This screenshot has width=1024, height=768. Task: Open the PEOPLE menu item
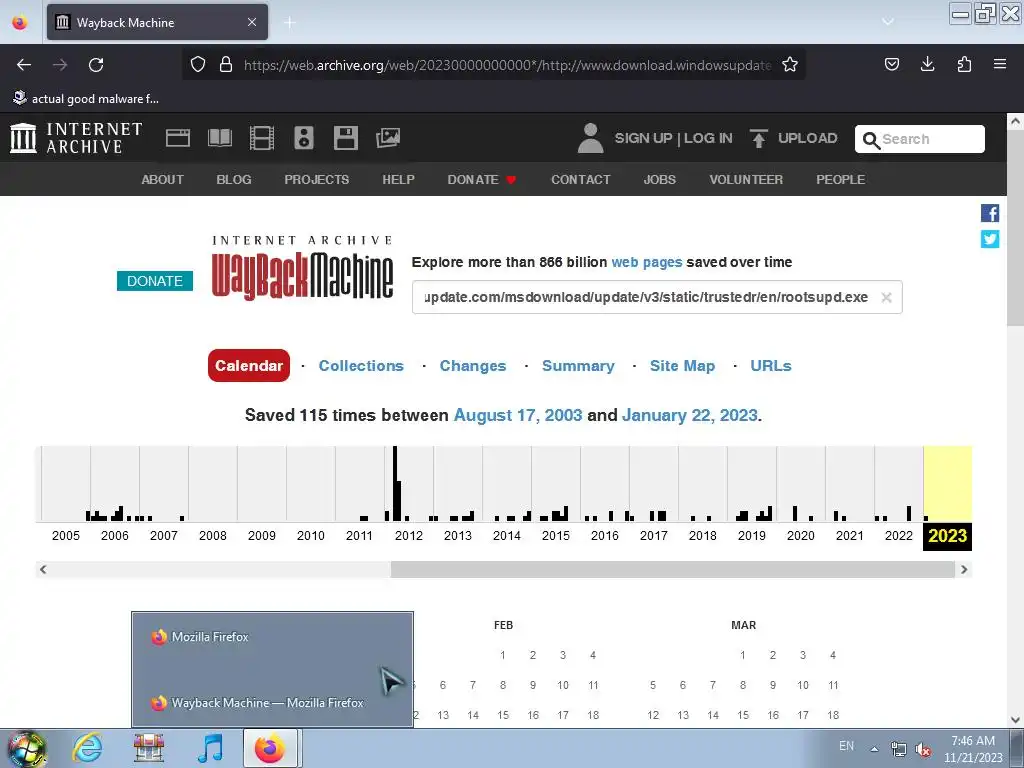pyautogui.click(x=840, y=180)
